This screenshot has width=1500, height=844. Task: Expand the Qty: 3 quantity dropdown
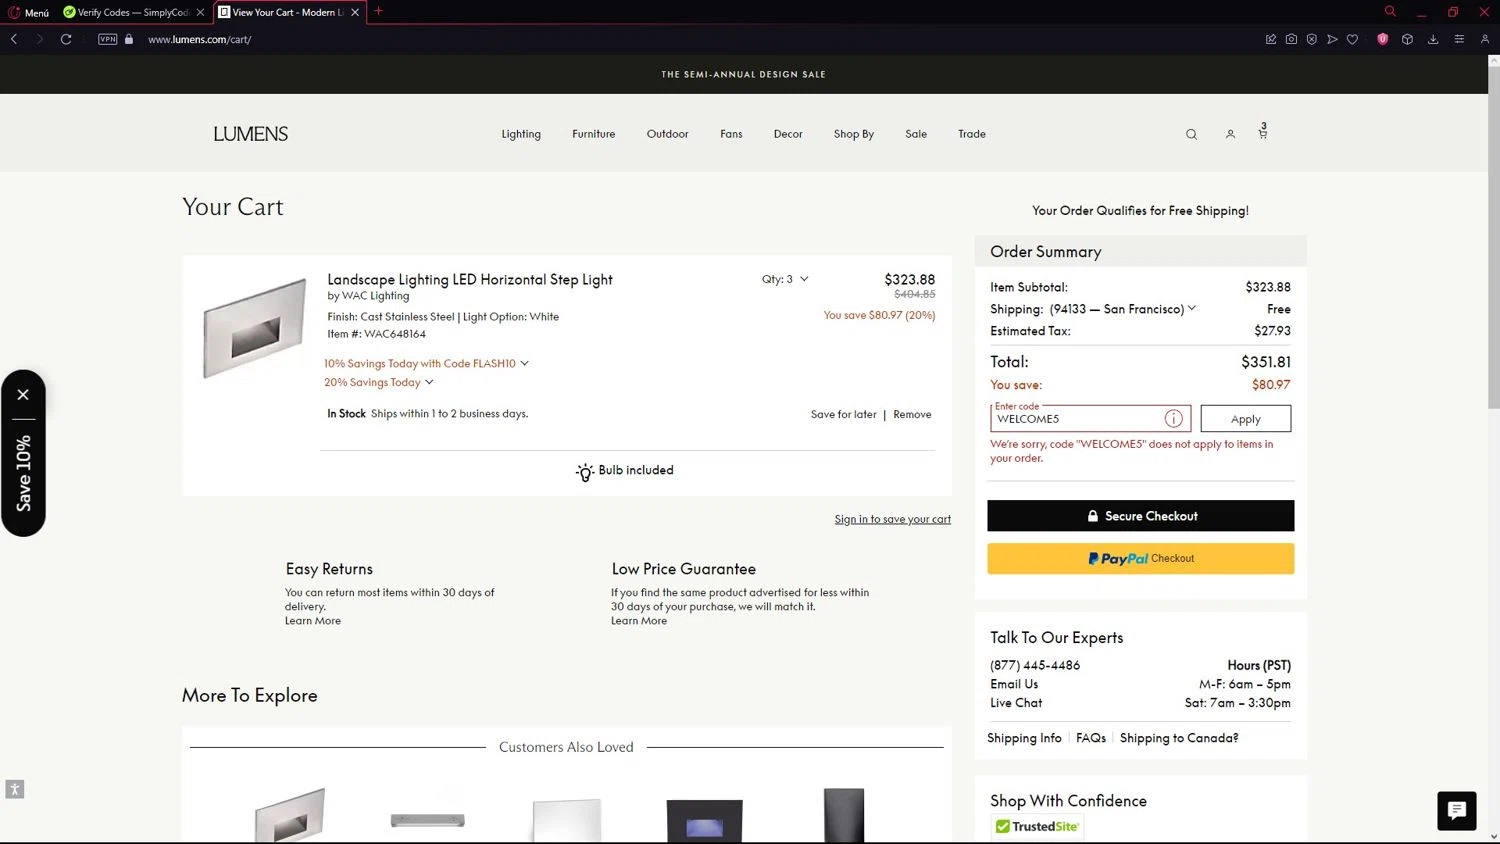785,279
